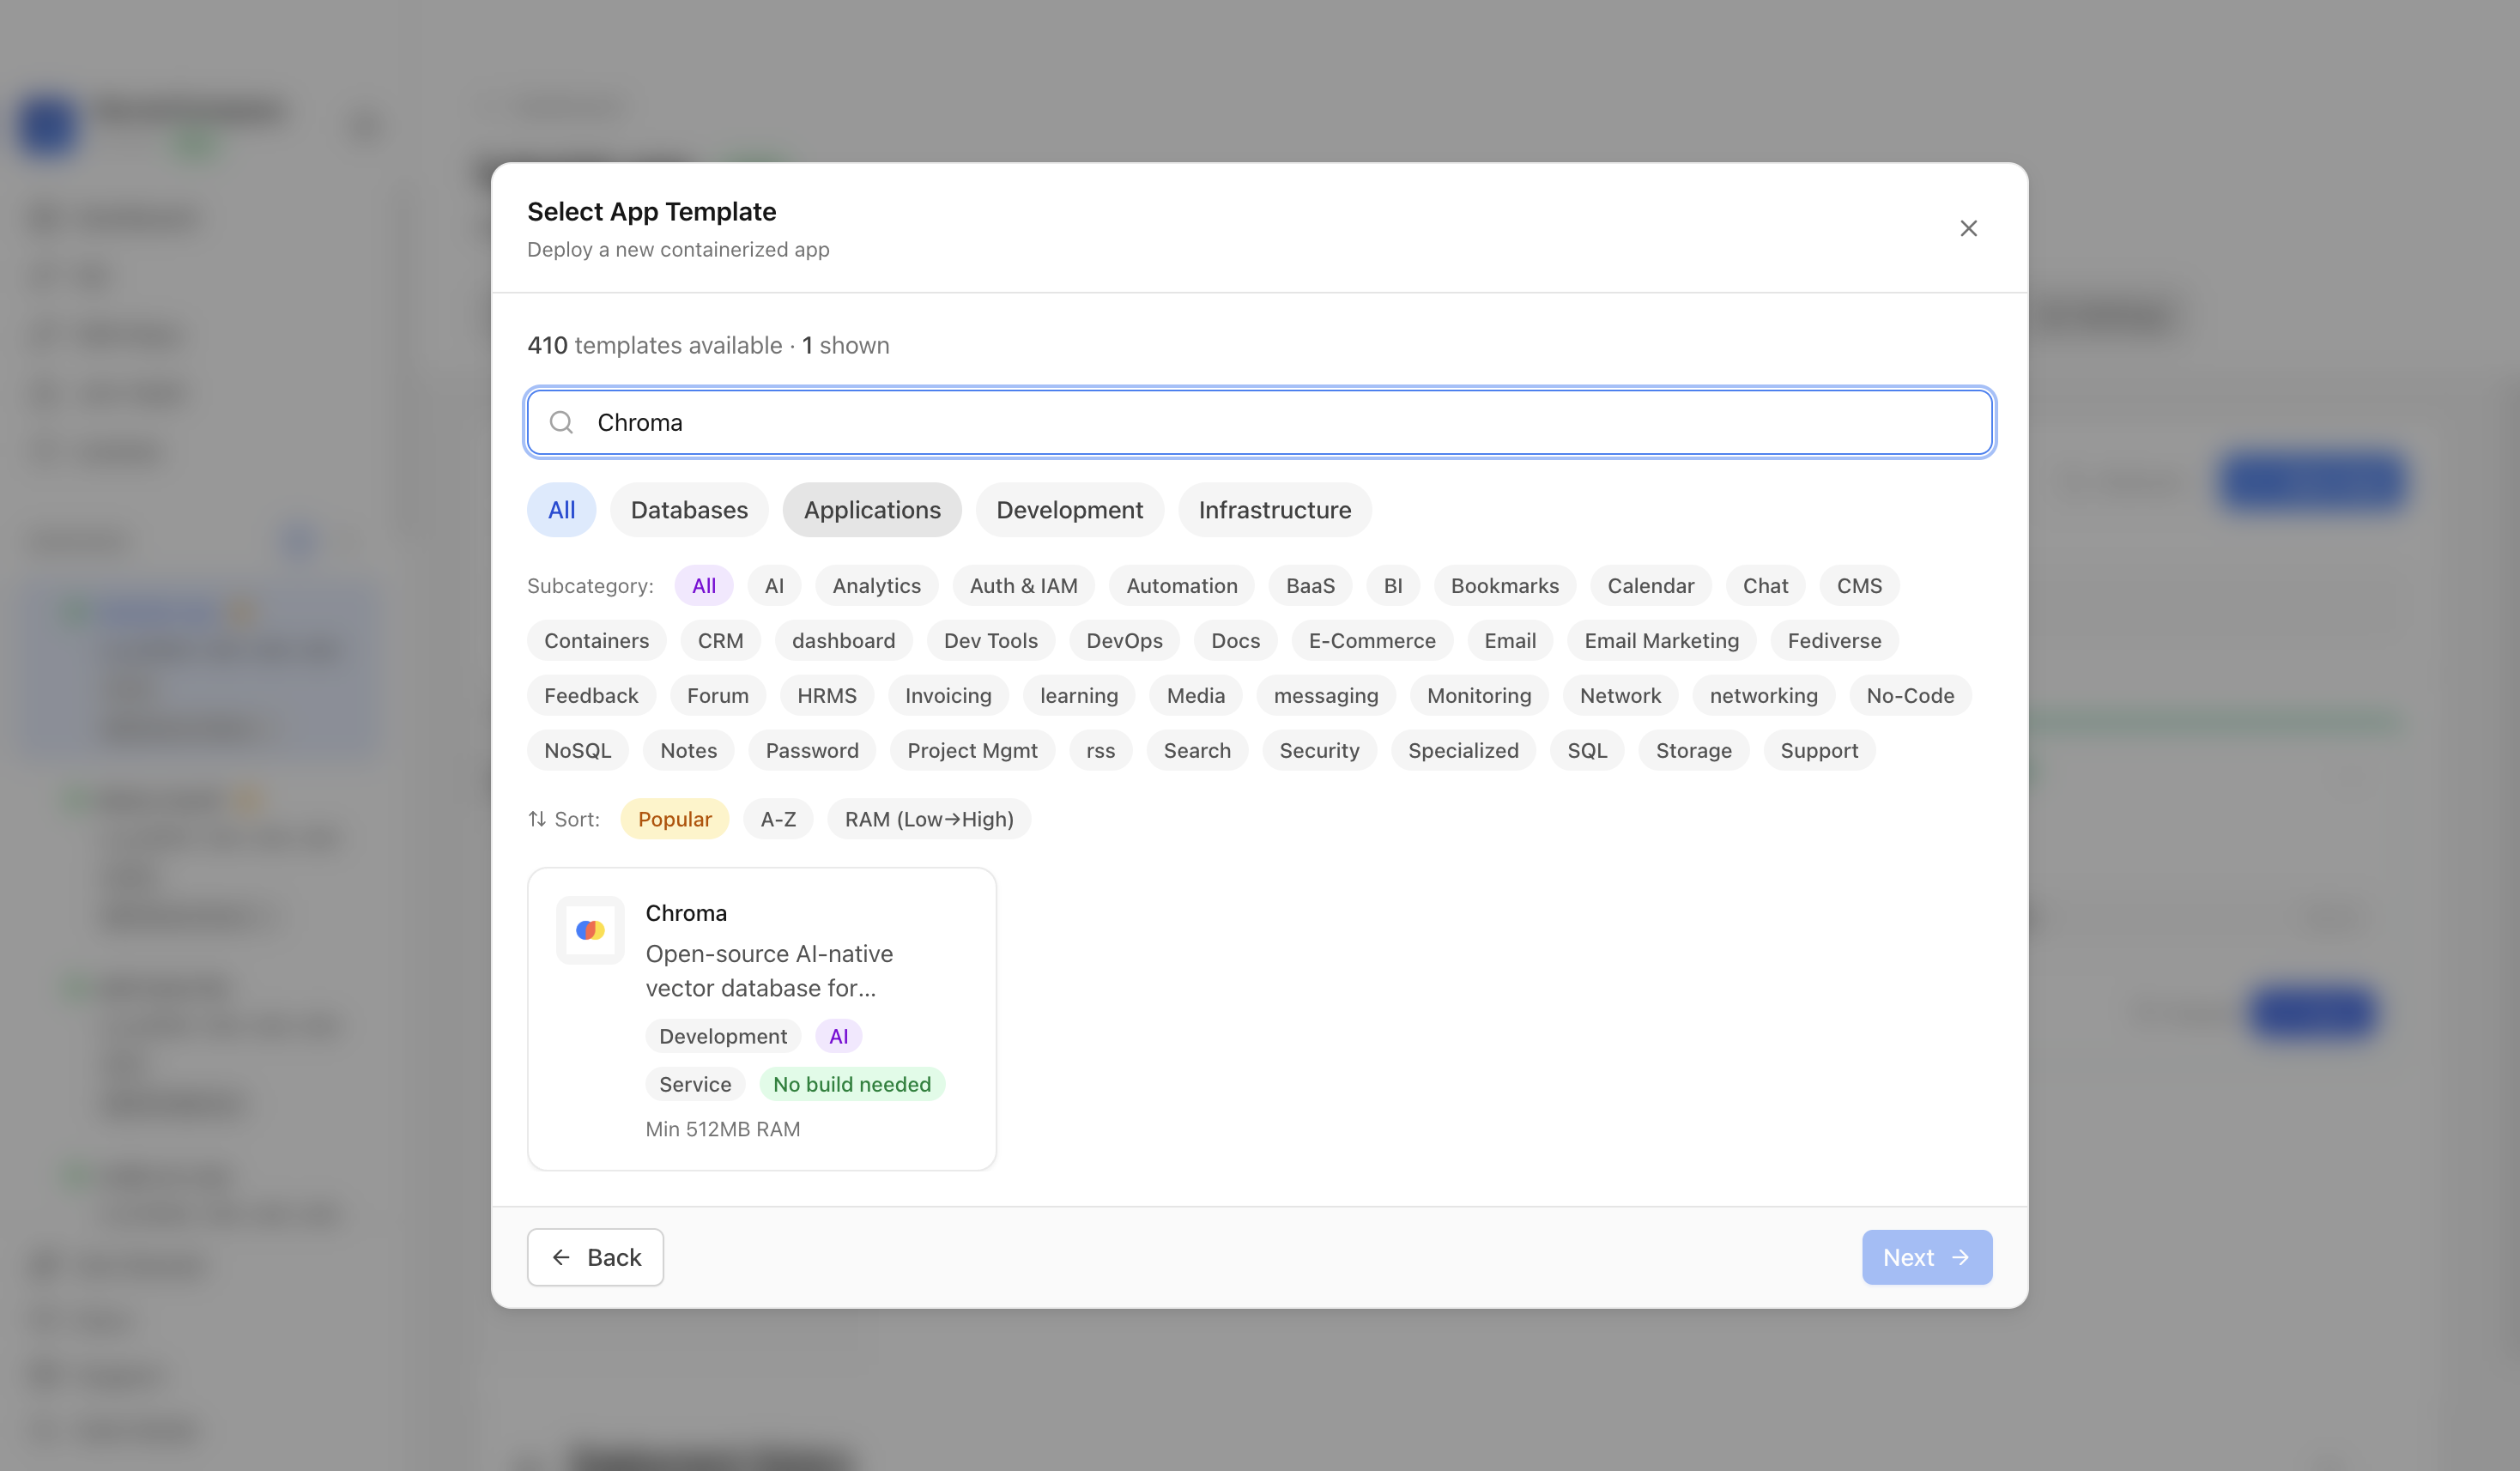The image size is (2520, 1471).
Task: Filter by dashboard subcategory
Action: click(843, 641)
